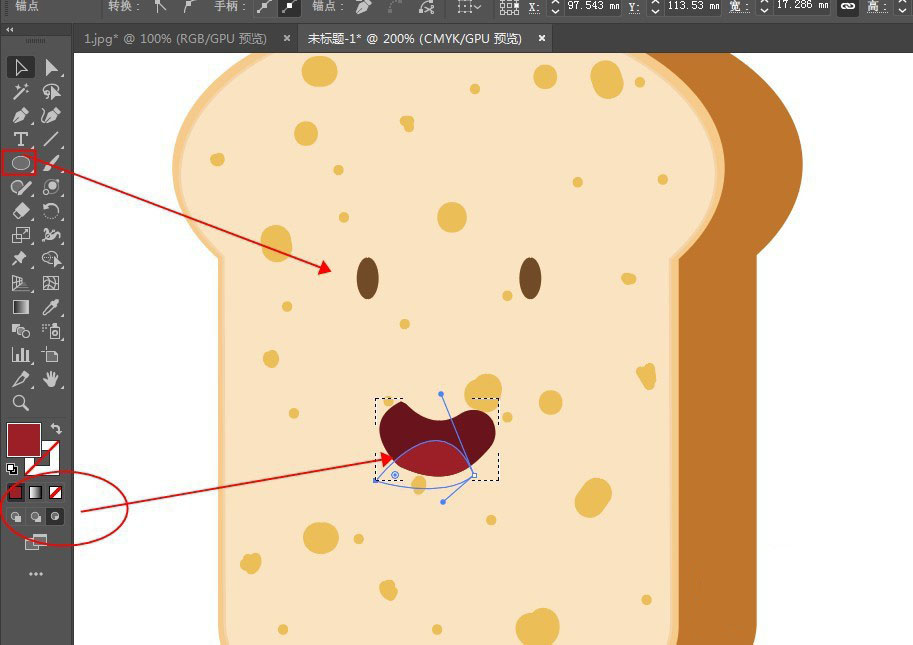Select the Blob Brush tool
This screenshot has width=913, height=645.
click(51, 187)
